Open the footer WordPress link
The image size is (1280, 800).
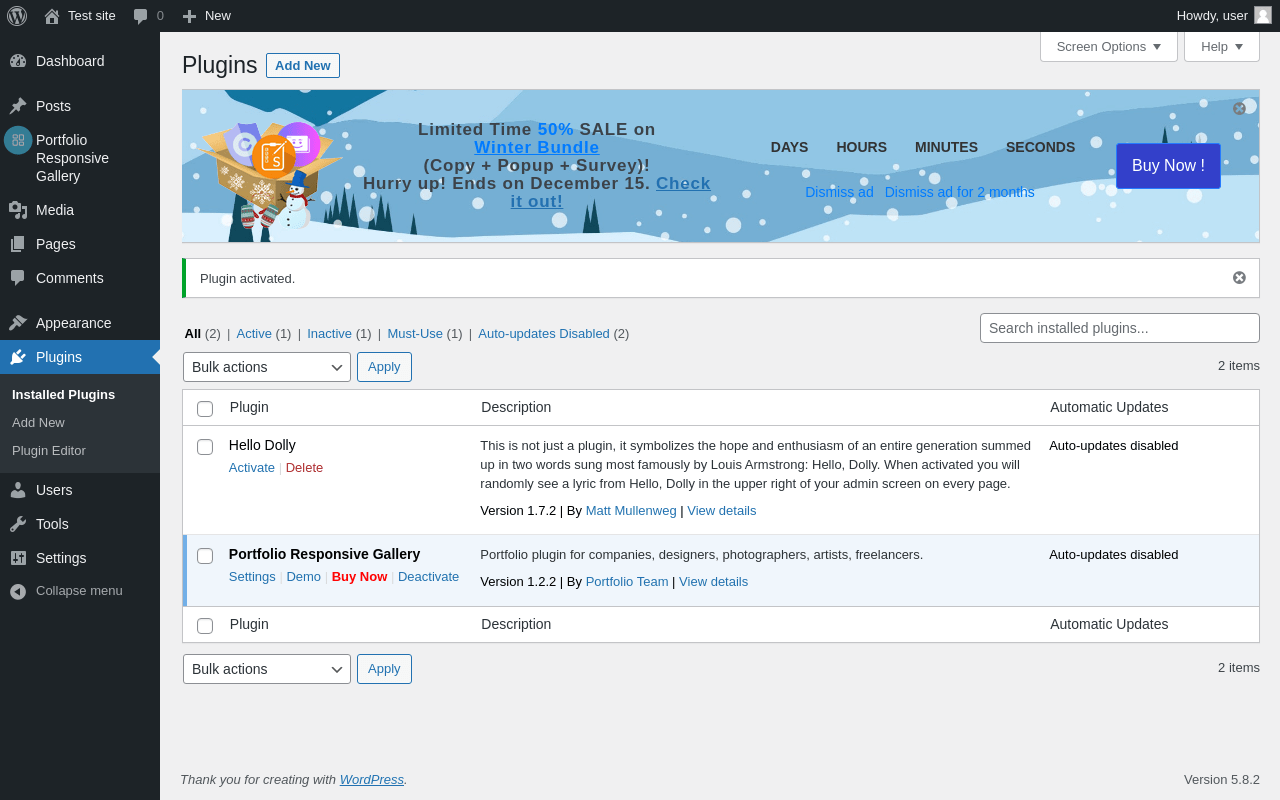pyautogui.click(x=372, y=779)
